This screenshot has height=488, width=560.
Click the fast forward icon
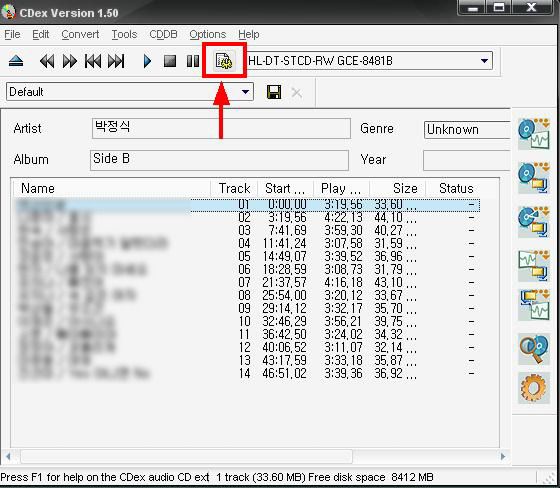tap(70, 61)
